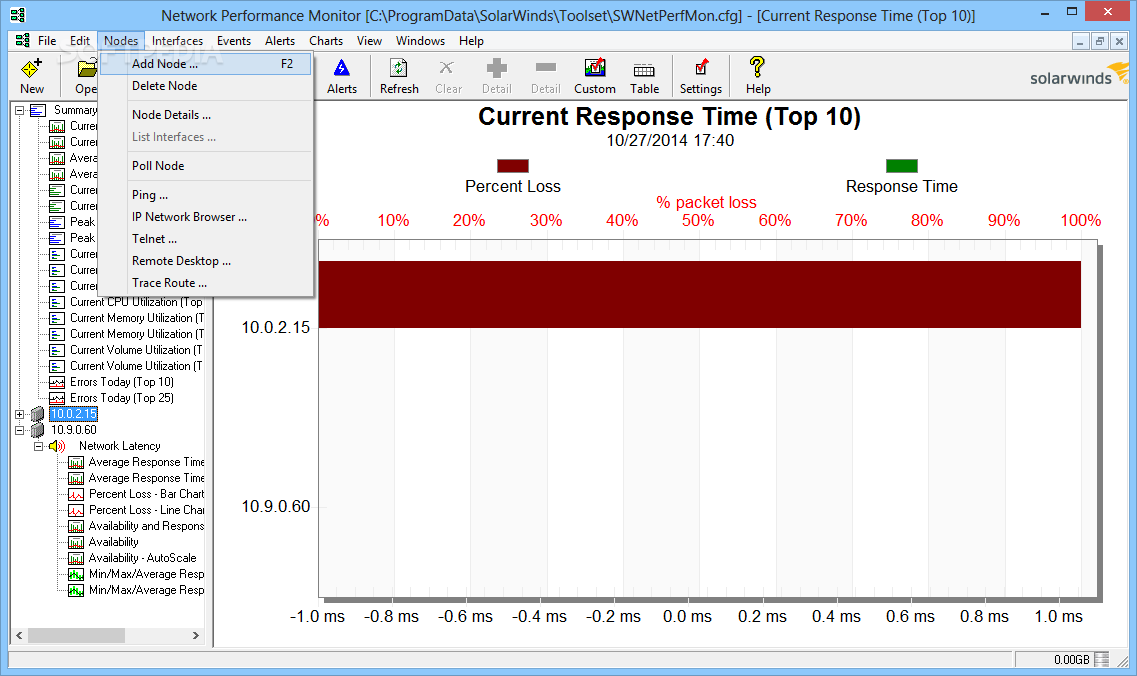Click the Help question mark icon
The image size is (1137, 676).
pos(757,67)
